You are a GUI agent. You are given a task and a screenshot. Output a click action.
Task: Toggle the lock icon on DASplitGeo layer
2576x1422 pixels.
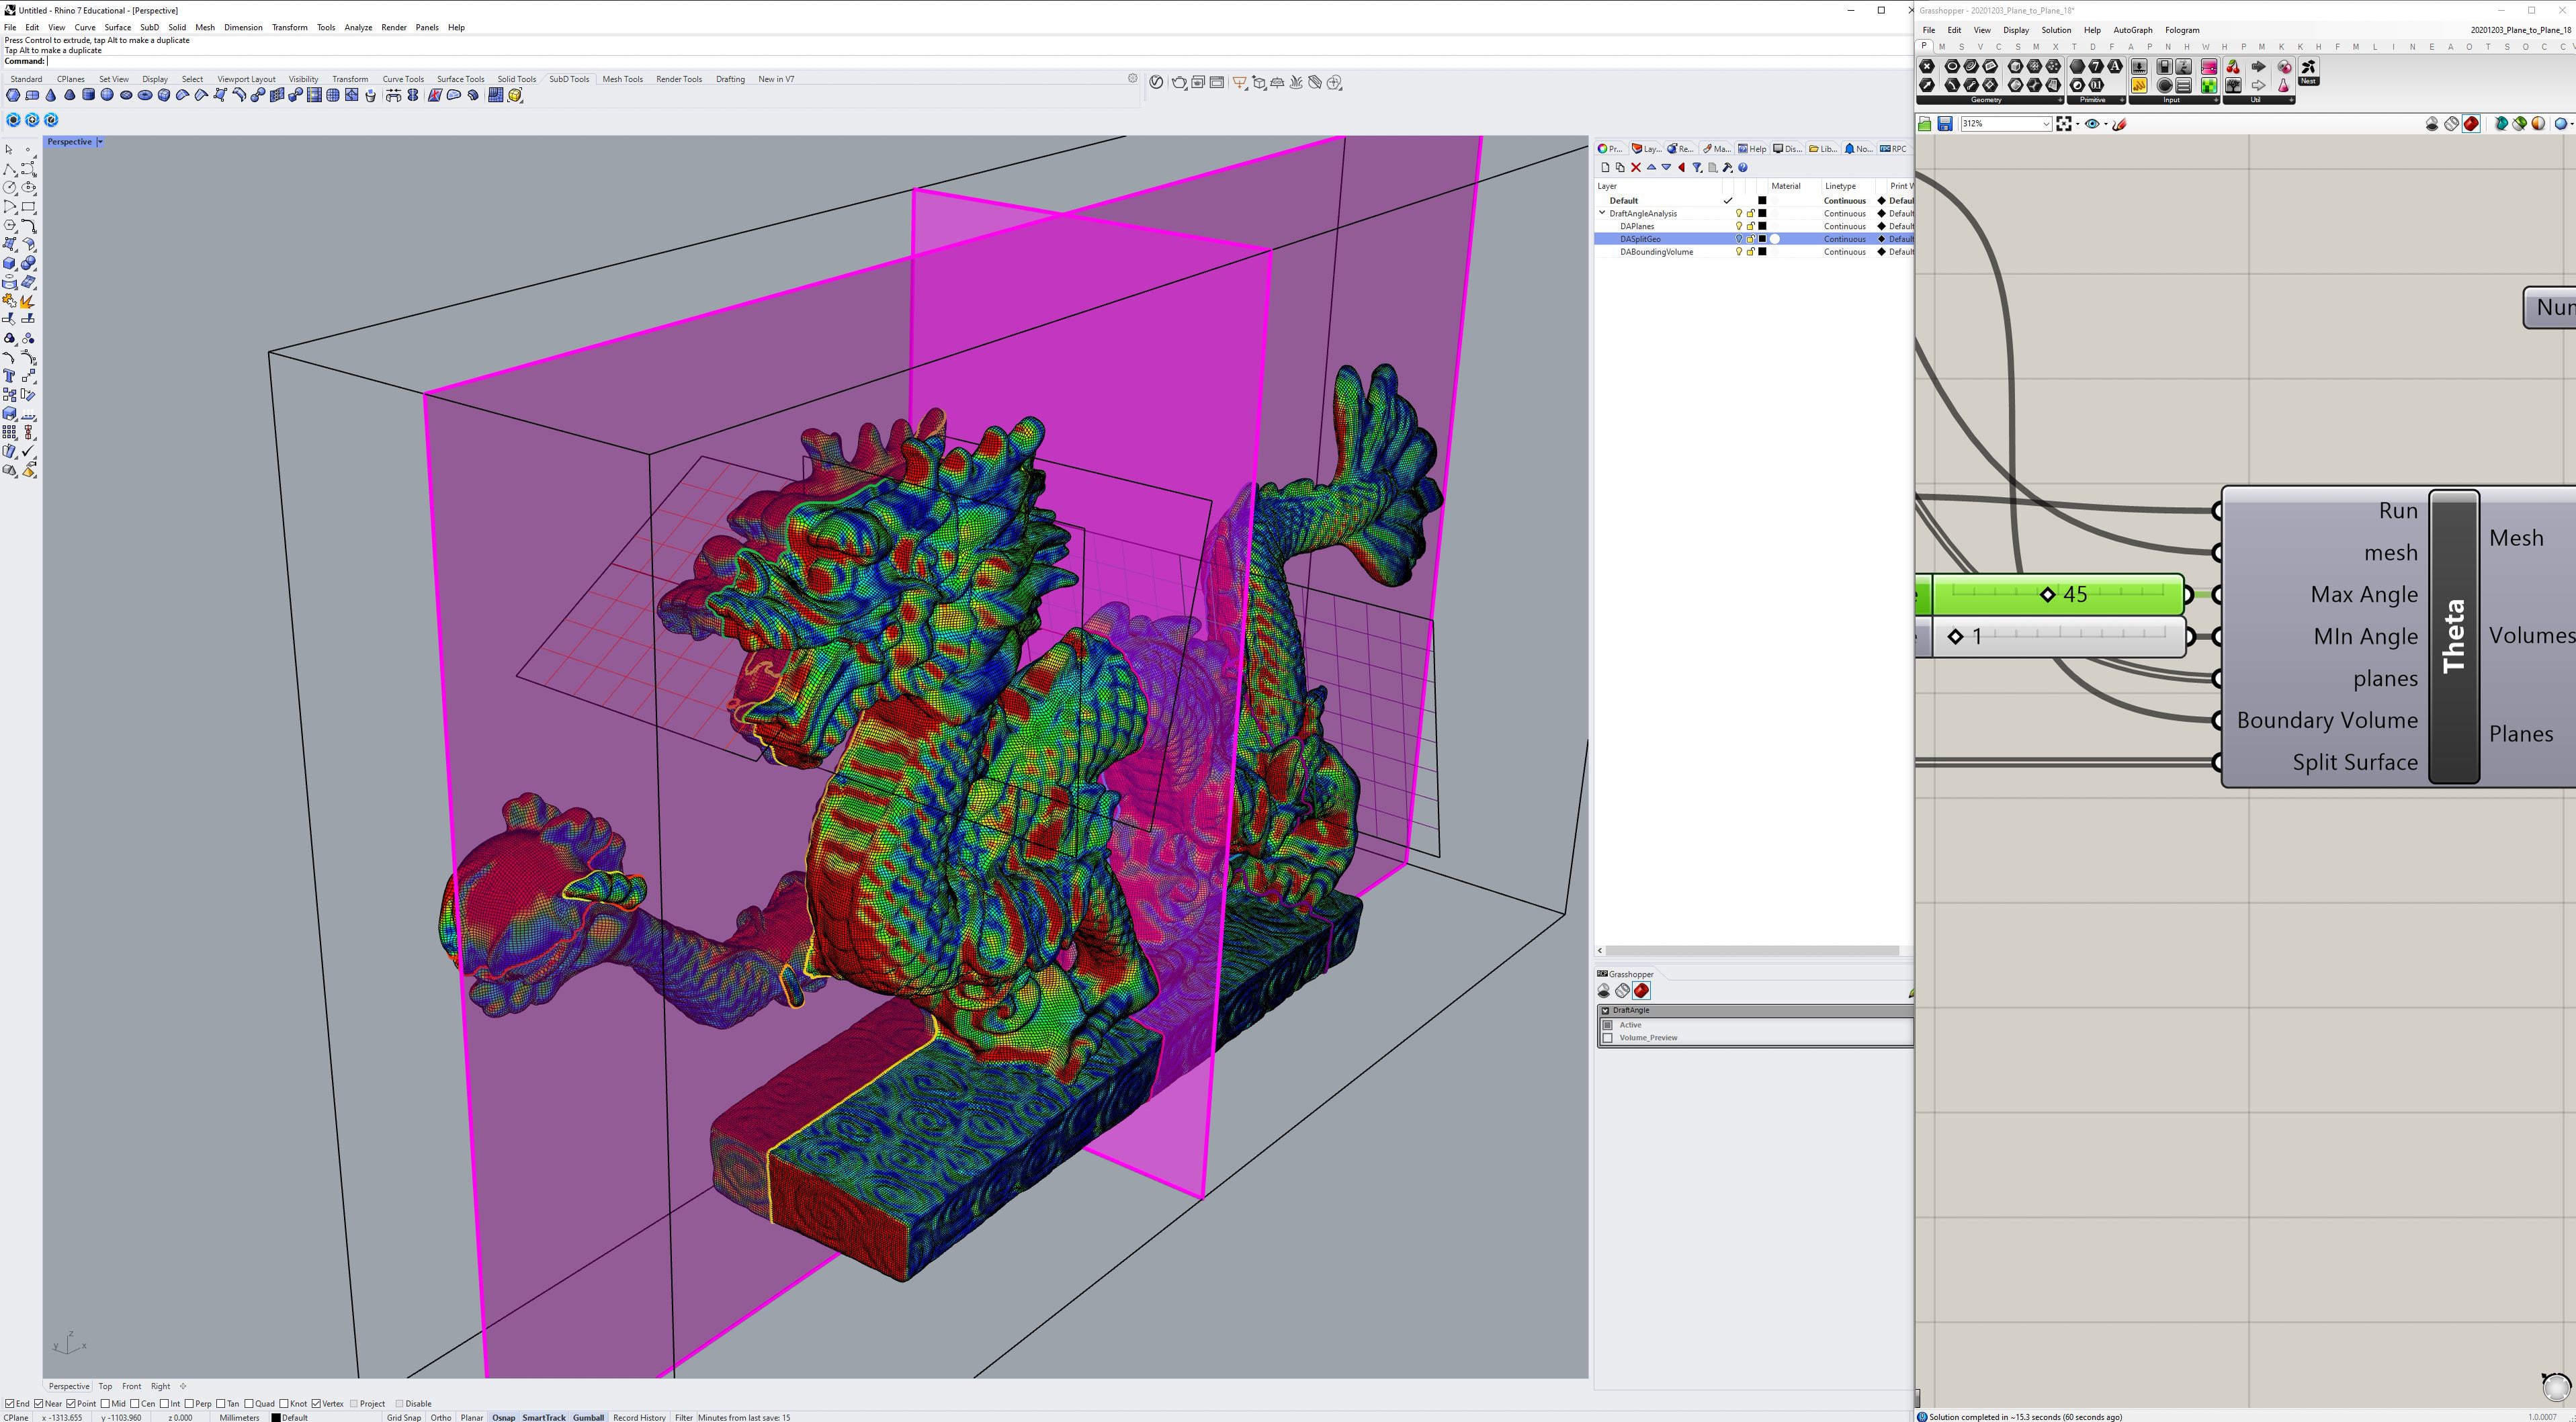point(1752,239)
